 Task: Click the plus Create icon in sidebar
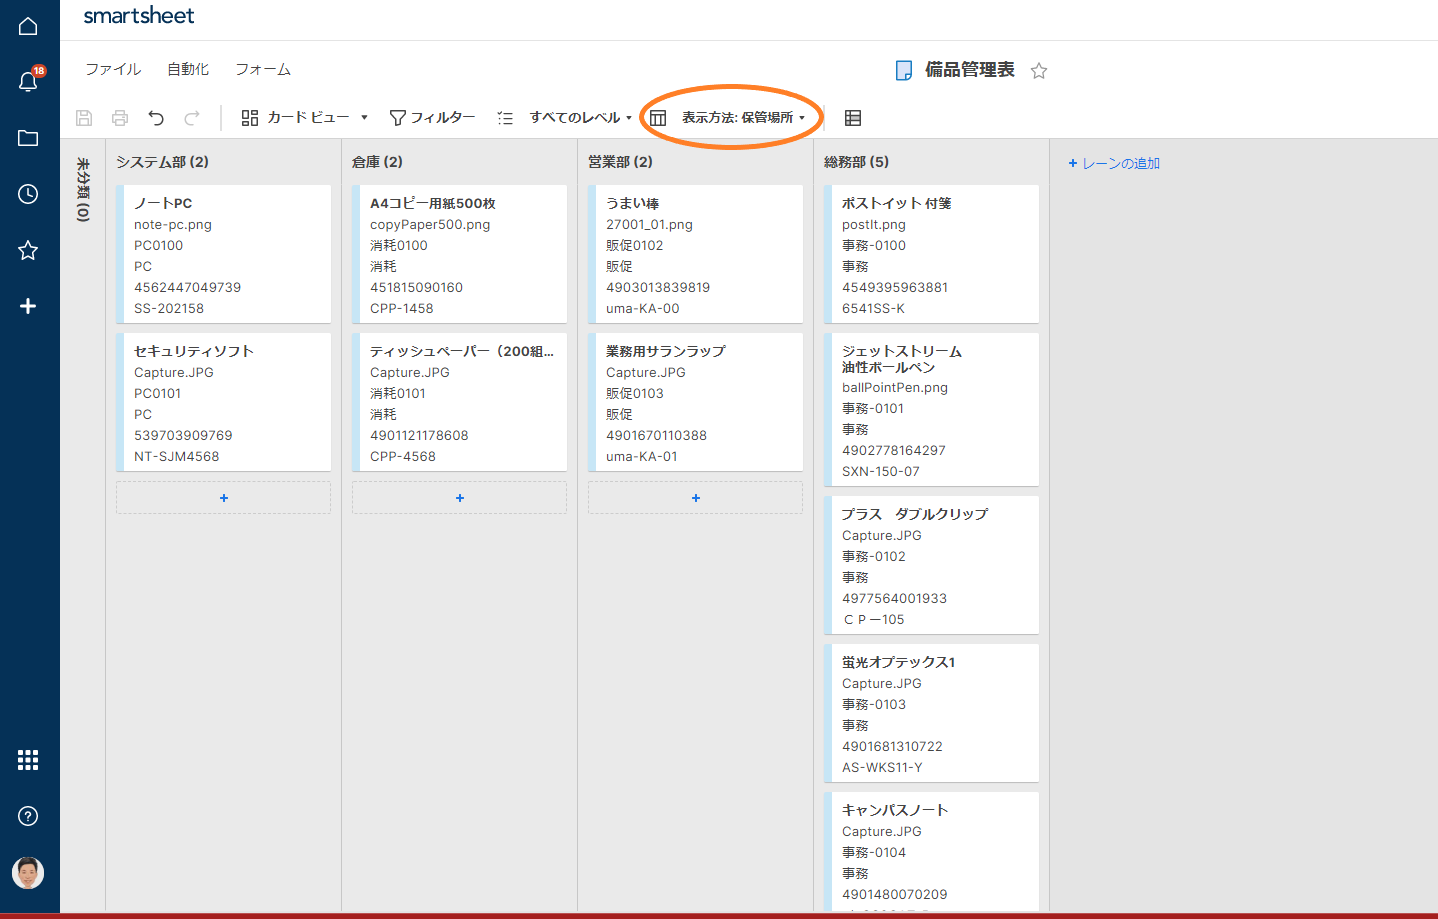pos(28,306)
